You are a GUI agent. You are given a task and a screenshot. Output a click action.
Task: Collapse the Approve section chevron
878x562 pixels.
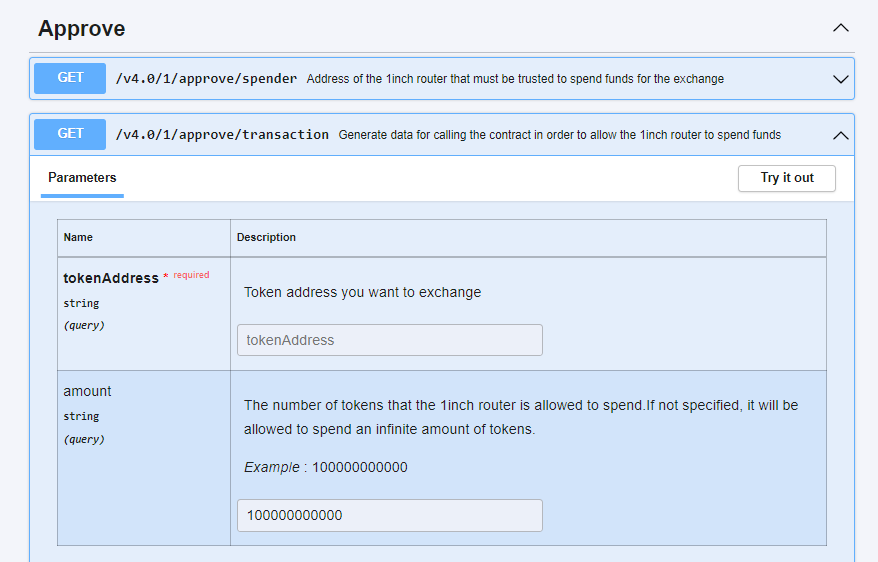[840, 28]
